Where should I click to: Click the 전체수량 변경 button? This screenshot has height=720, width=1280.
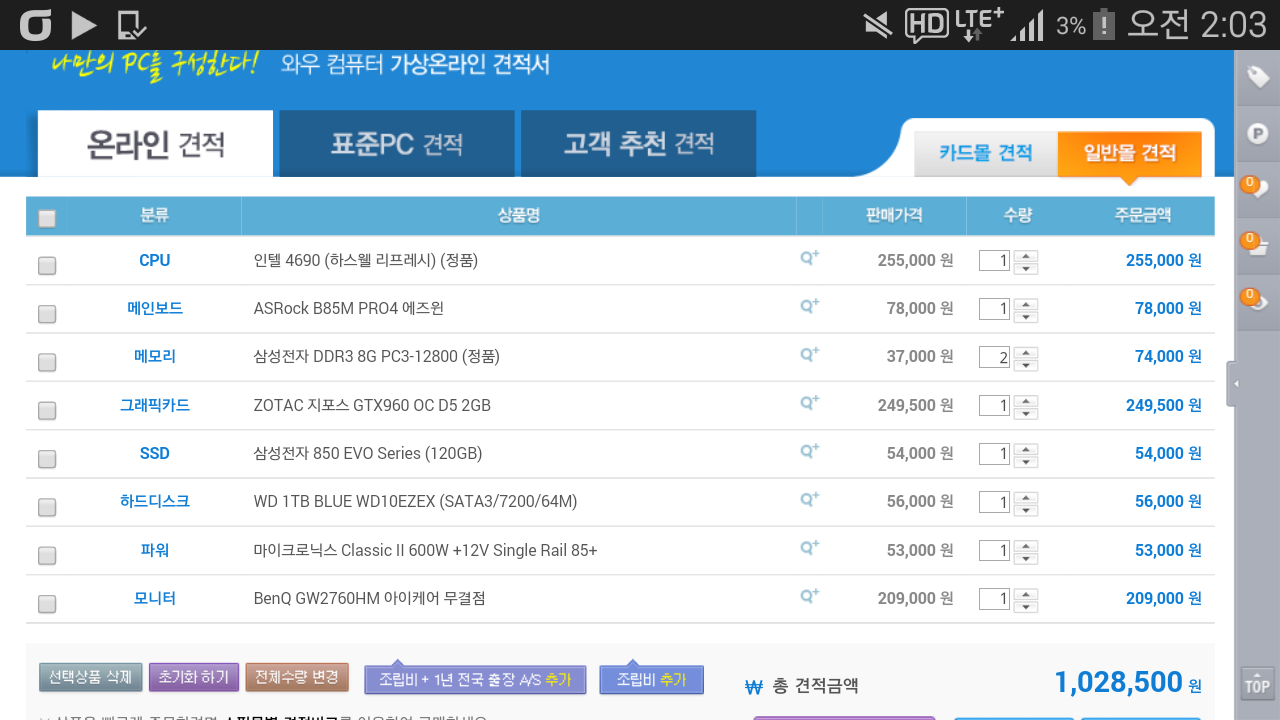(x=297, y=677)
